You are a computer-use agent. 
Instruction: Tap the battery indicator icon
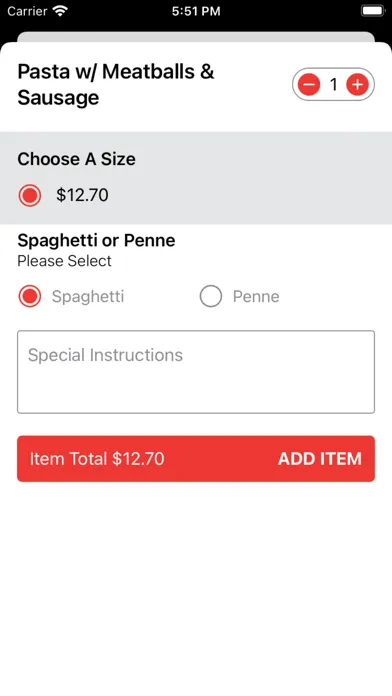click(x=372, y=11)
